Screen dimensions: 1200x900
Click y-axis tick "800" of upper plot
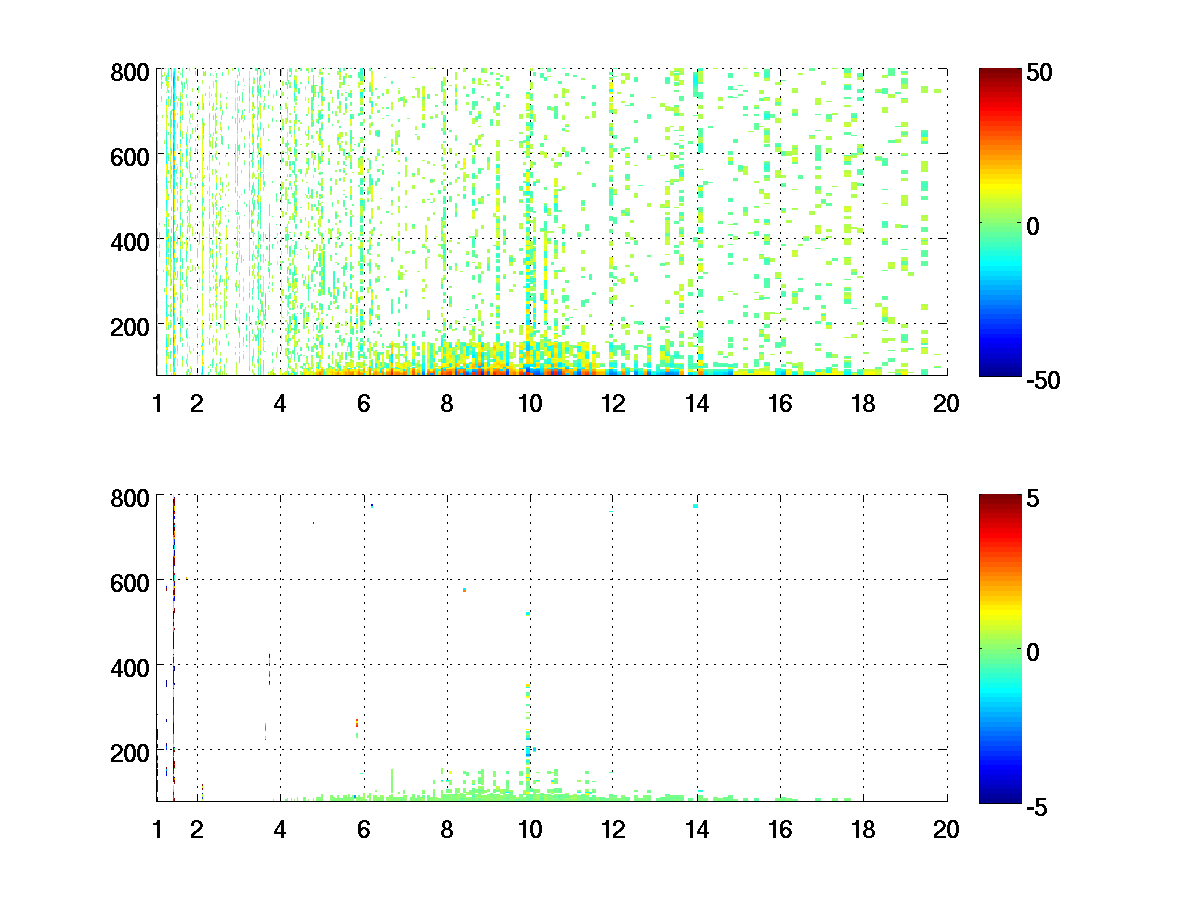click(131, 72)
